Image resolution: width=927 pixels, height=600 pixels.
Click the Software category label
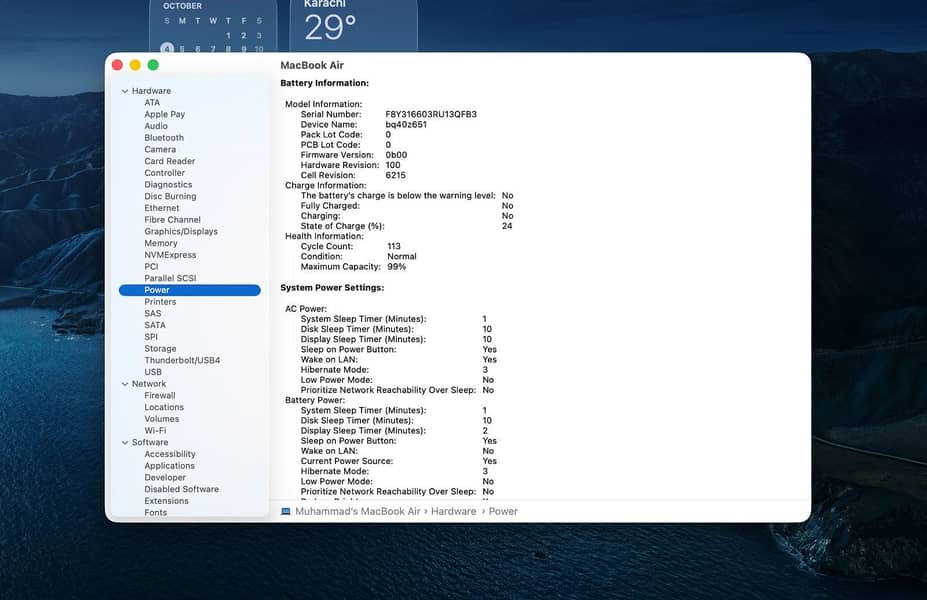(150, 442)
